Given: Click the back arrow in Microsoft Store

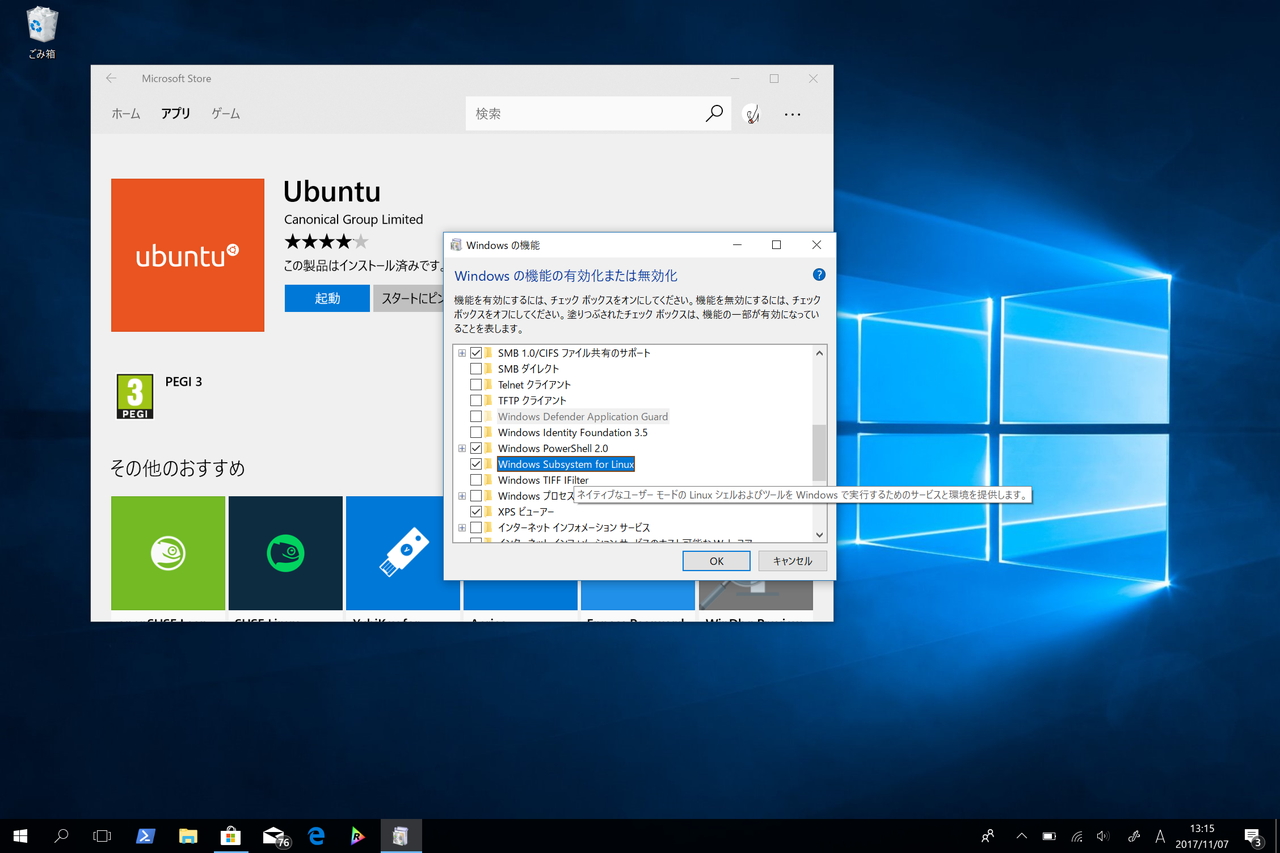Looking at the screenshot, I should [111, 78].
